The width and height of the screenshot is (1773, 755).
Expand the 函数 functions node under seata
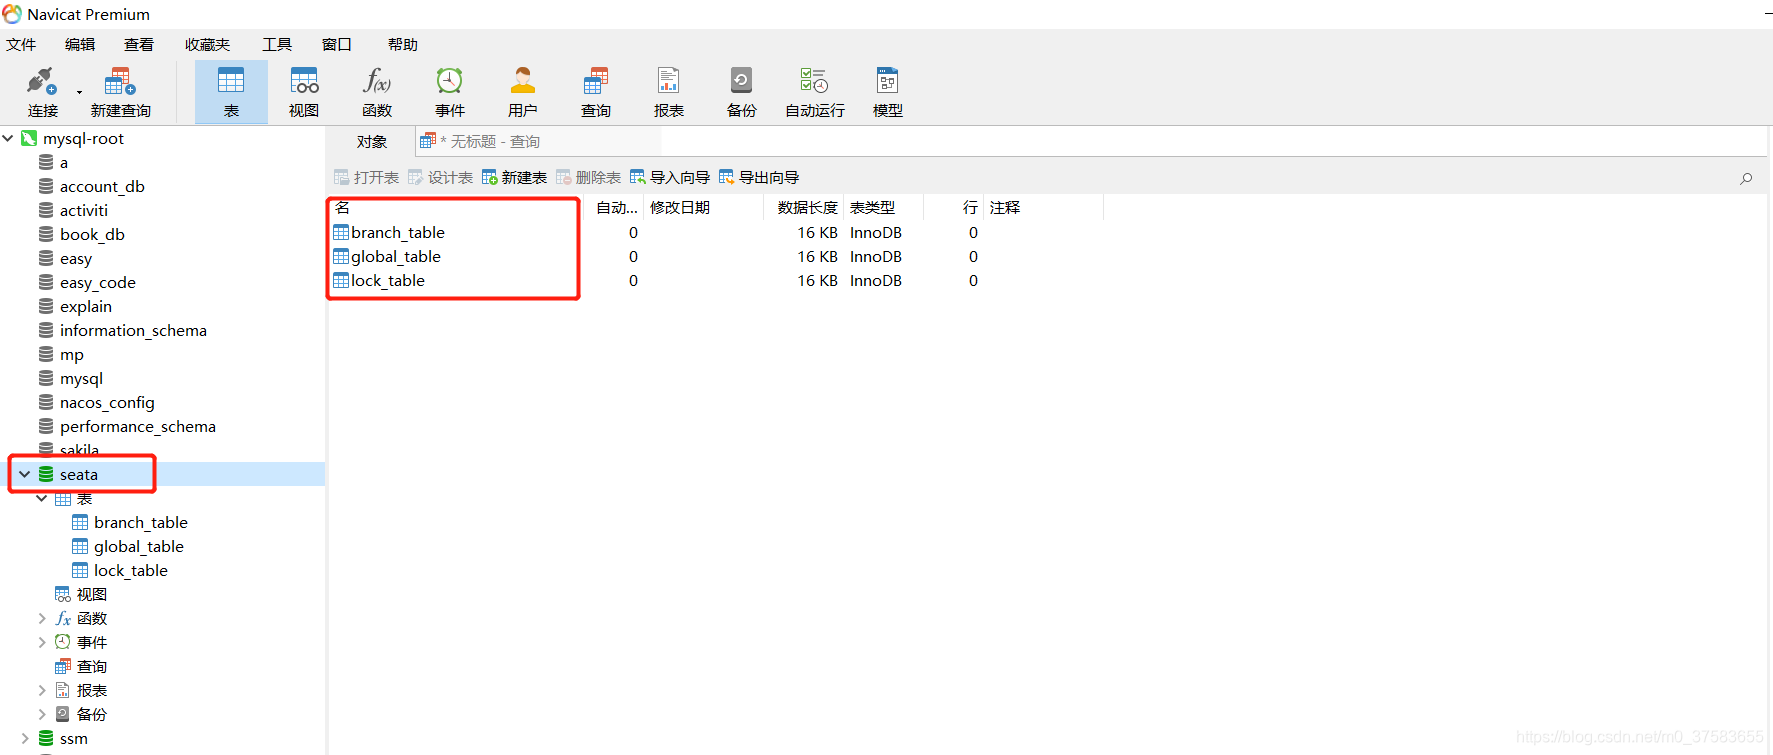tap(42, 619)
